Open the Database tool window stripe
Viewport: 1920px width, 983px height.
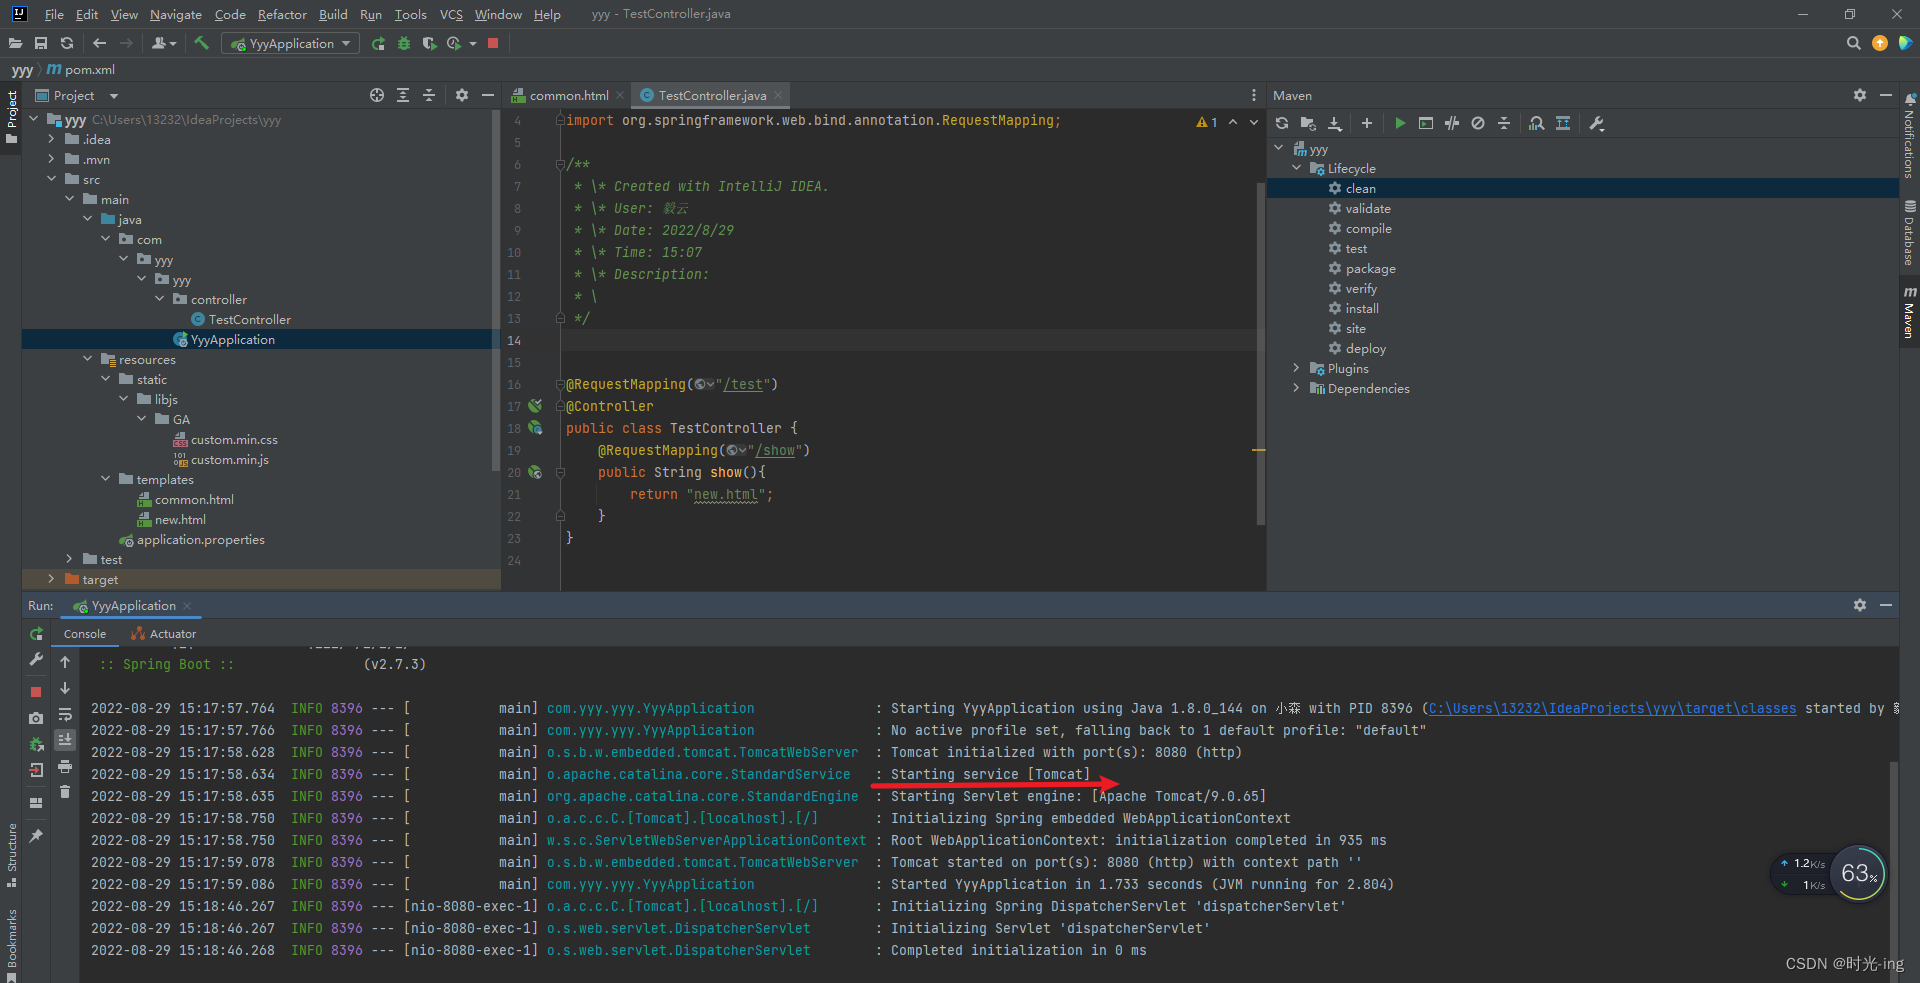[x=1909, y=232]
